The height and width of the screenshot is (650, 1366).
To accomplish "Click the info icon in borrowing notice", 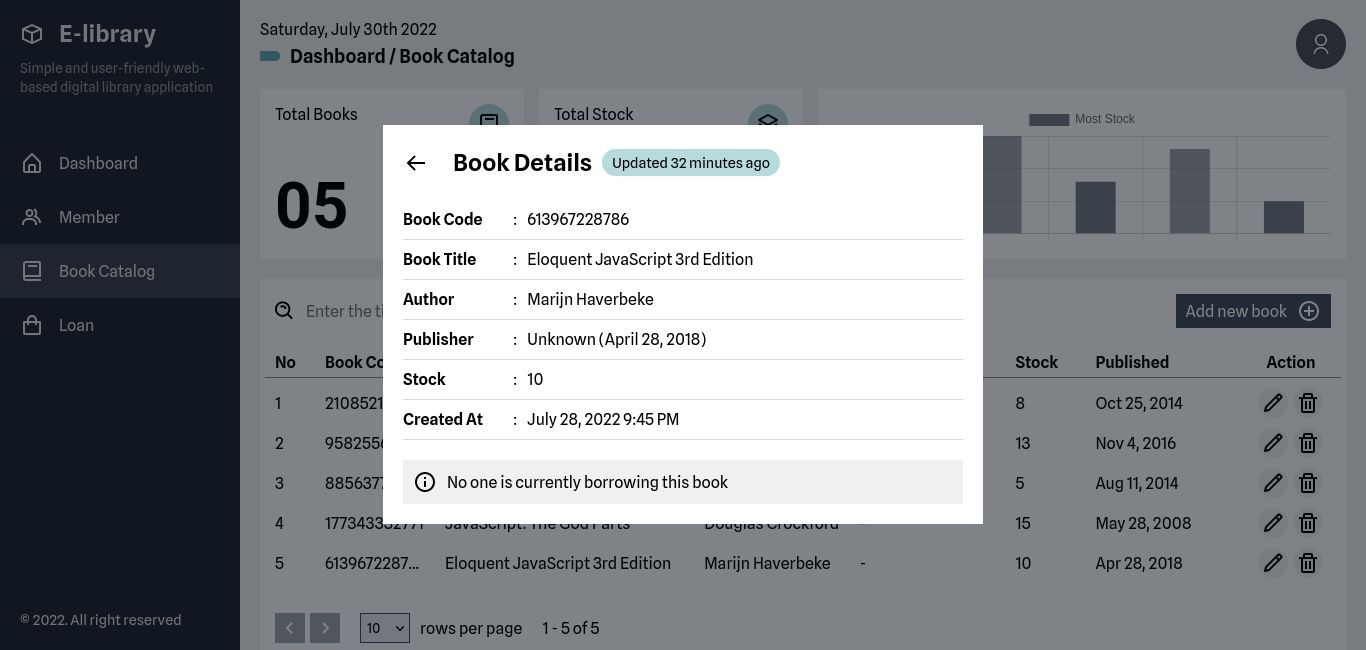I will pyautogui.click(x=425, y=482).
